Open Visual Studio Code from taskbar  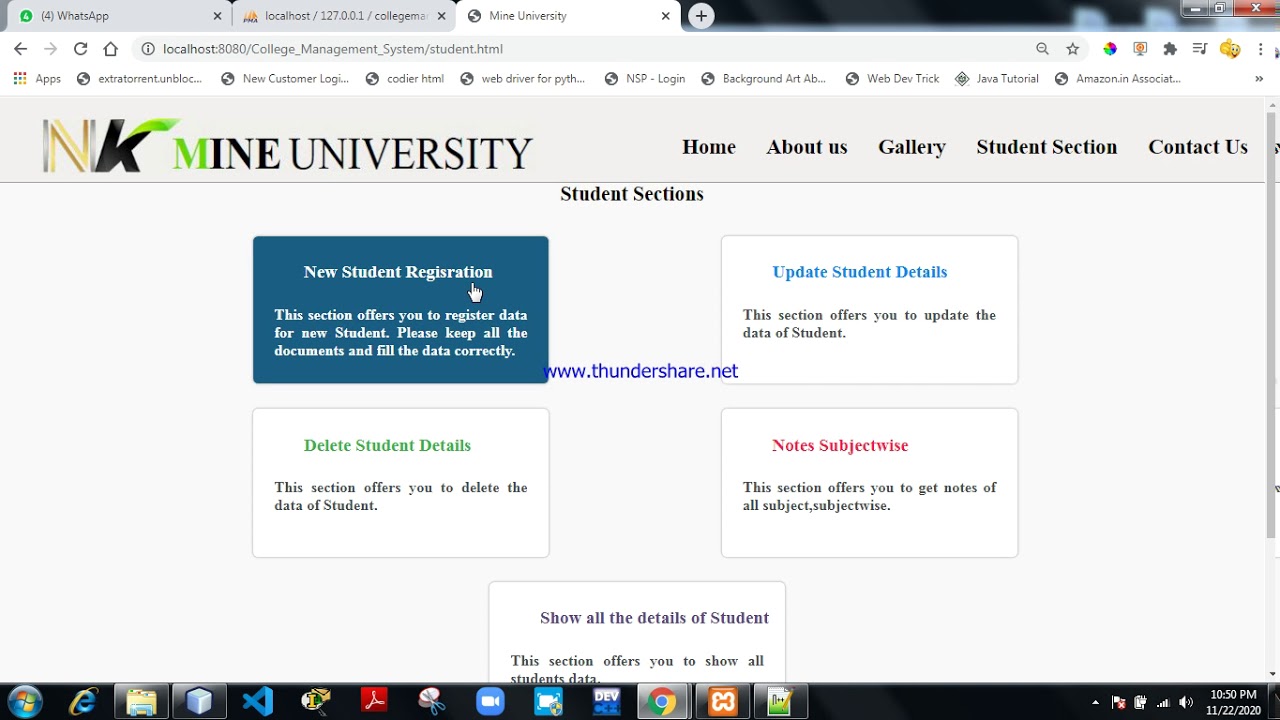[257, 701]
